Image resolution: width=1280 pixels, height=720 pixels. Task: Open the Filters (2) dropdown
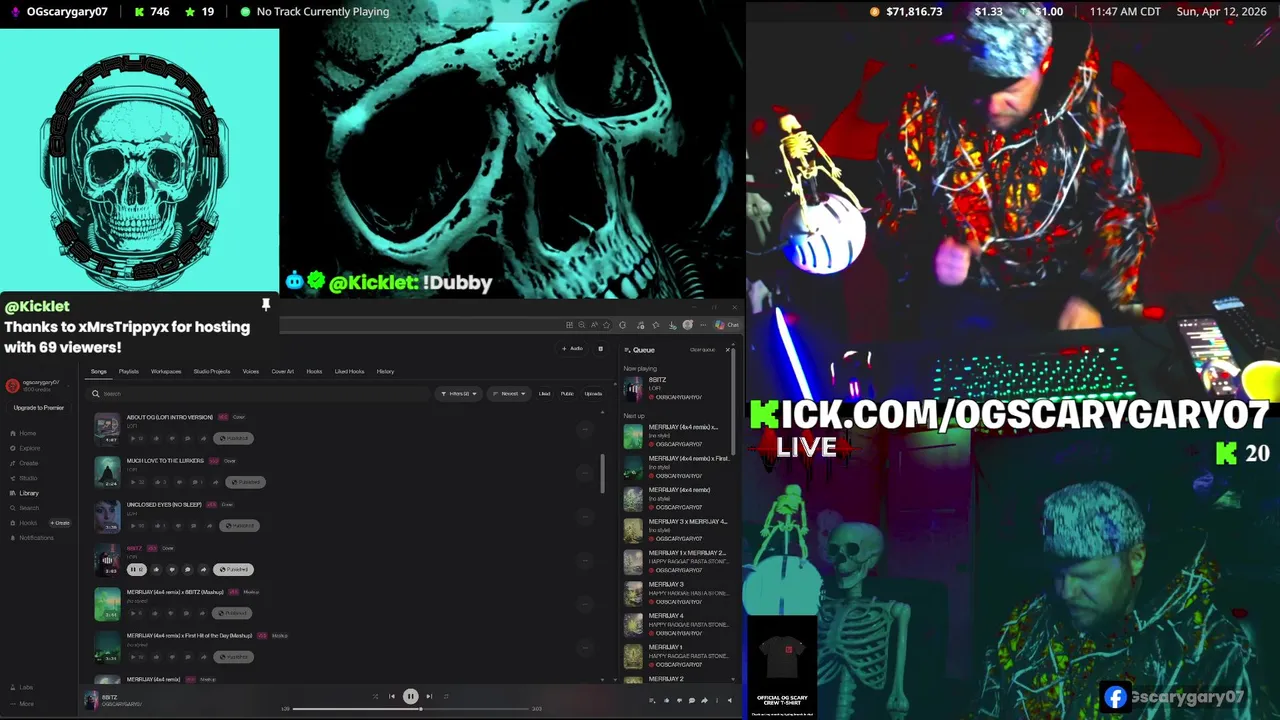click(x=459, y=393)
